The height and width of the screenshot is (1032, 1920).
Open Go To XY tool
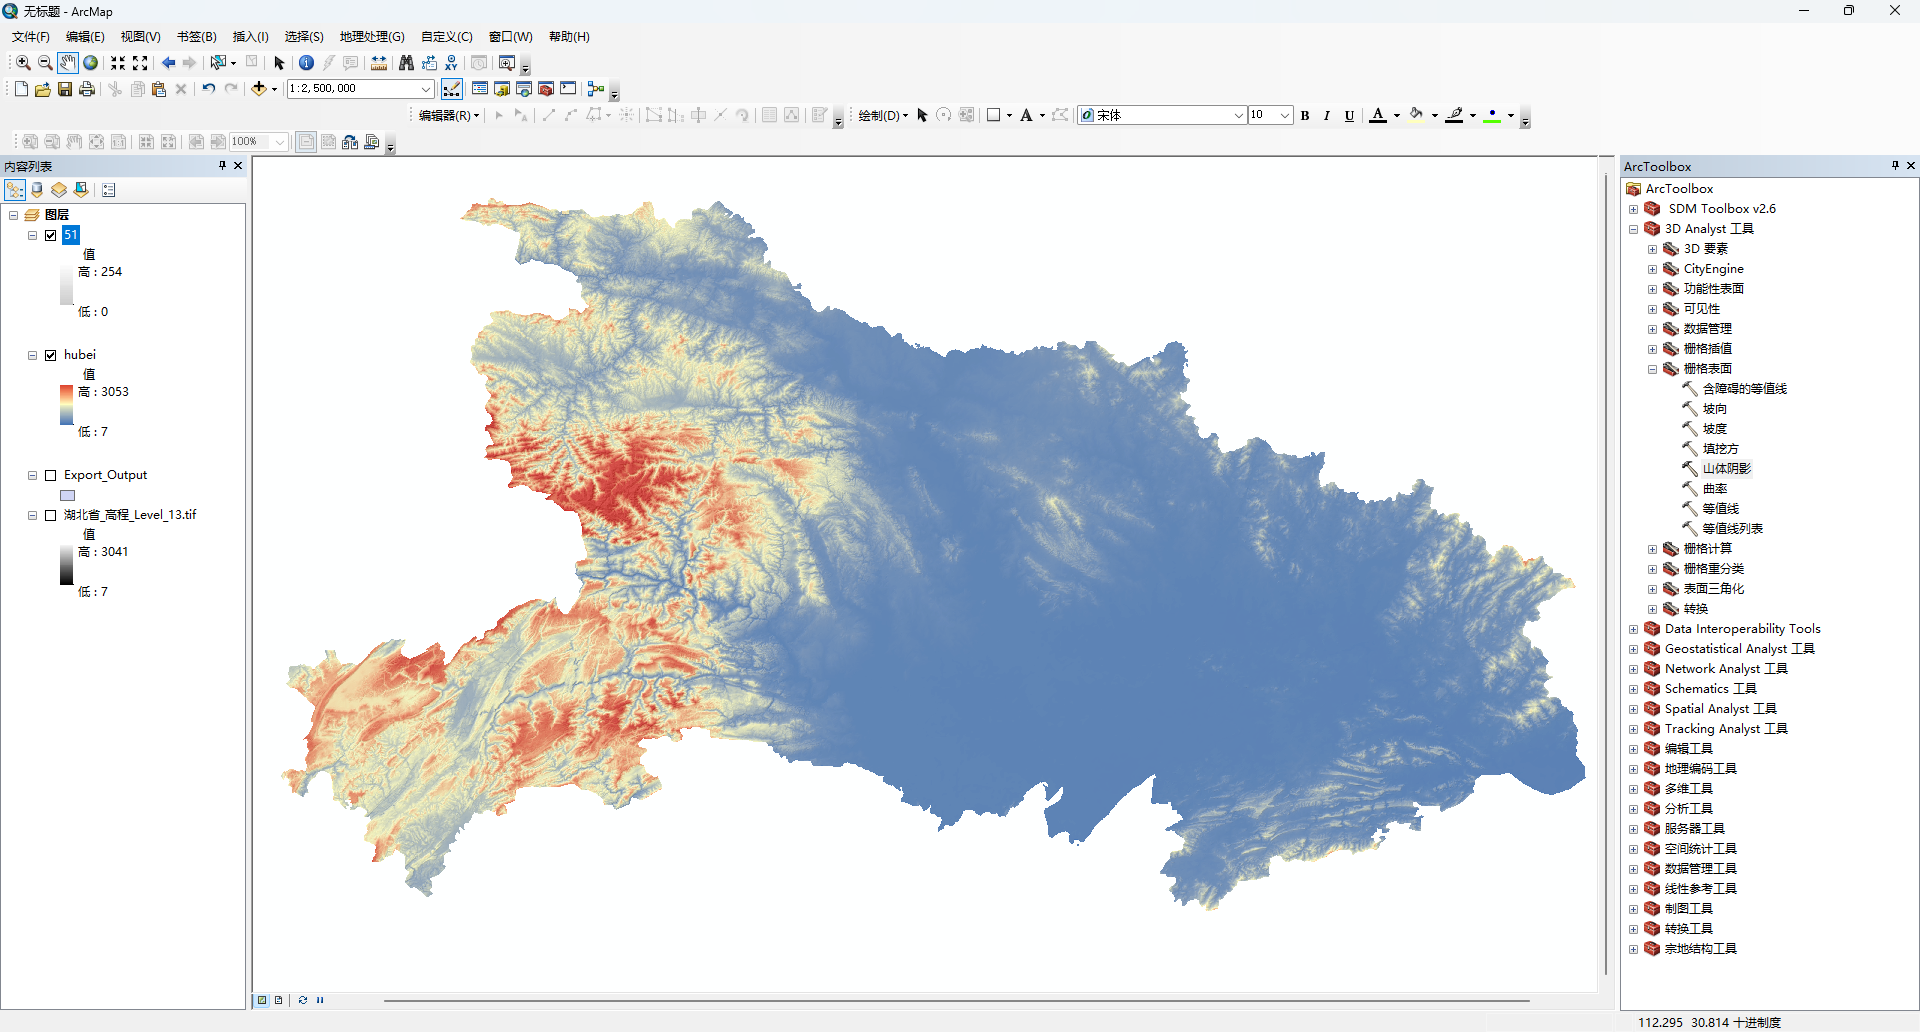click(x=451, y=63)
